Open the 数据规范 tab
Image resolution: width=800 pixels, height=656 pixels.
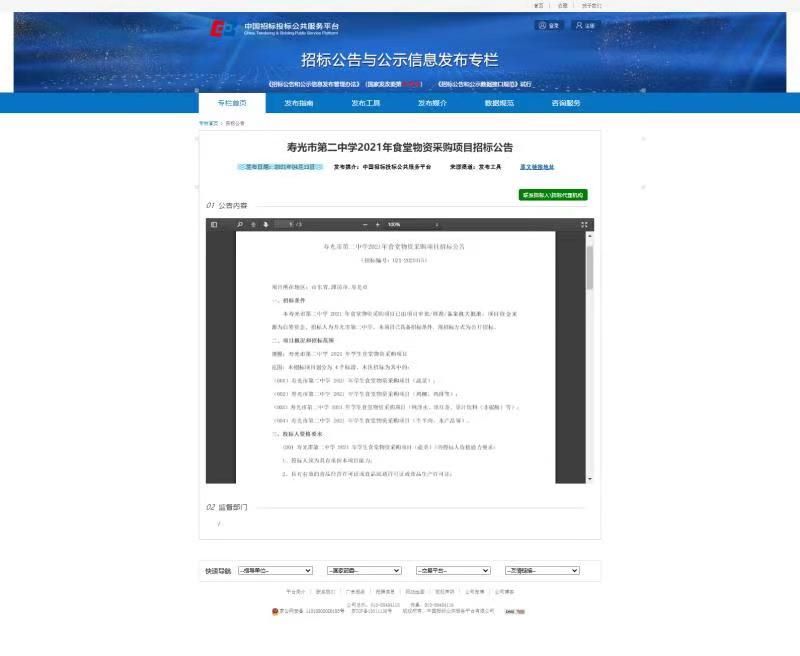click(x=499, y=103)
